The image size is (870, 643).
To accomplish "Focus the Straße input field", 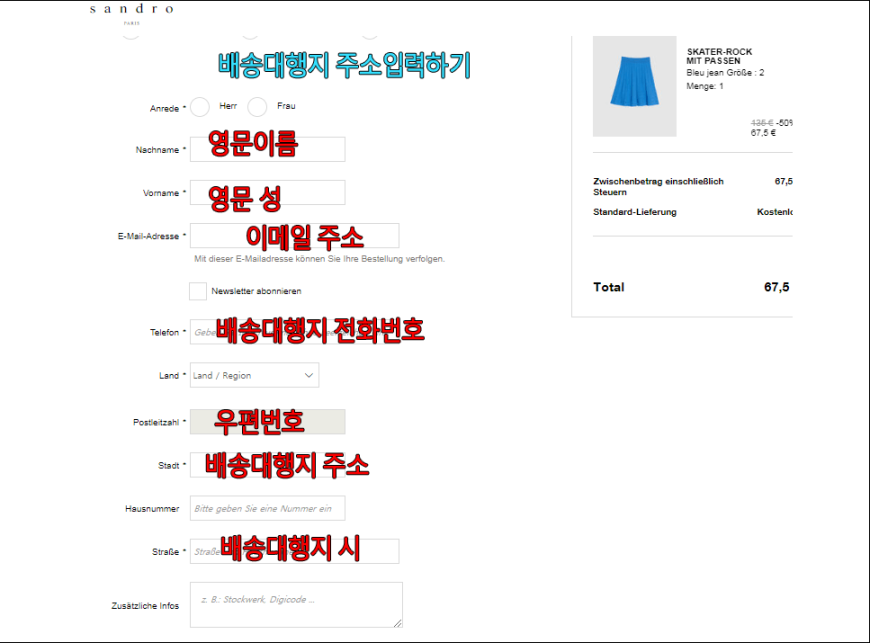I will pos(295,551).
